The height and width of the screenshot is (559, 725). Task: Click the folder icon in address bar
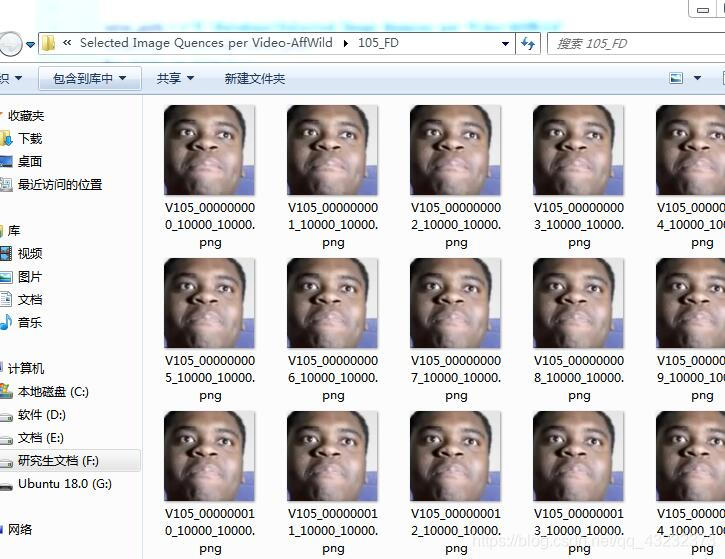click(48, 43)
